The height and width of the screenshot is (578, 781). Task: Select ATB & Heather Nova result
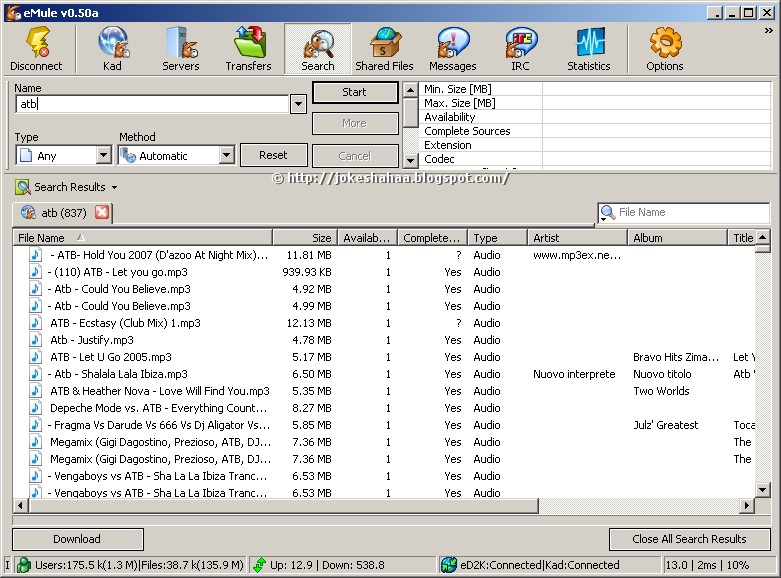159,391
